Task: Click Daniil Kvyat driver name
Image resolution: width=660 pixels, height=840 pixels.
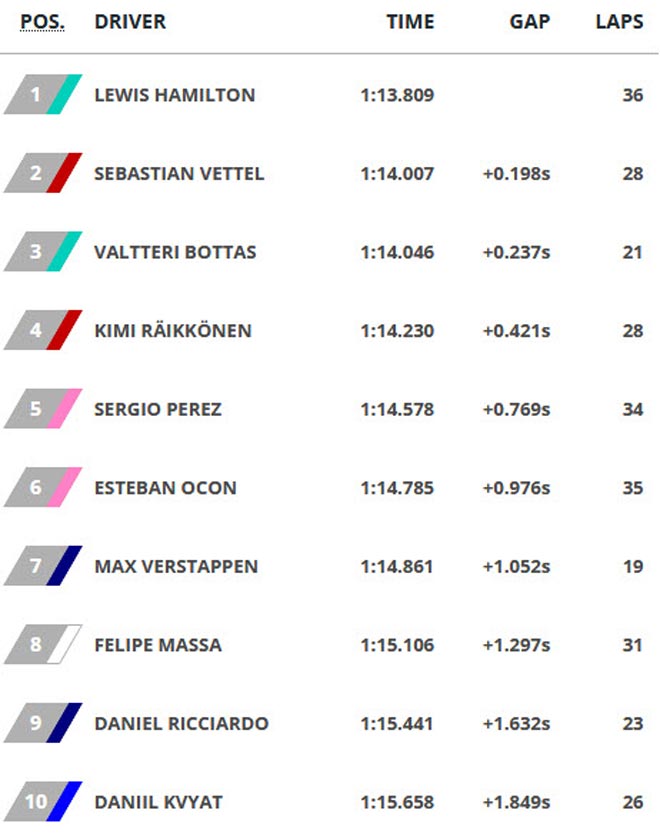Action: (x=158, y=803)
